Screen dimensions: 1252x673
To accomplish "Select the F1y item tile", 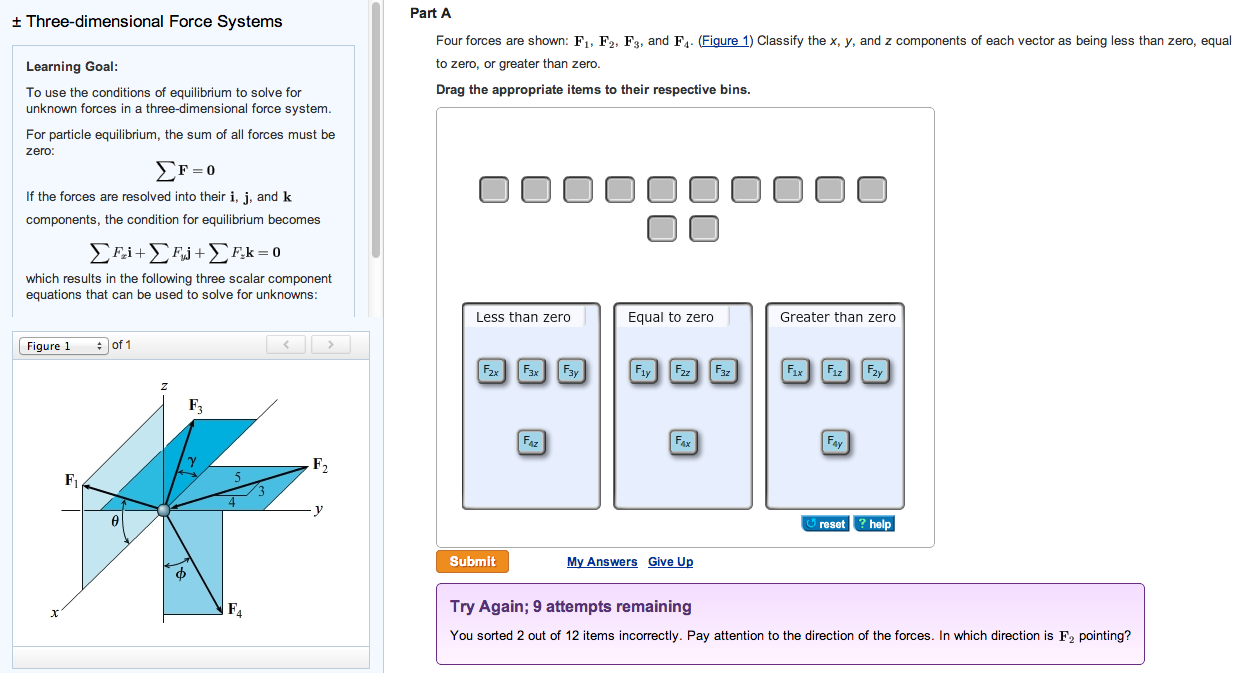I will point(642,370).
